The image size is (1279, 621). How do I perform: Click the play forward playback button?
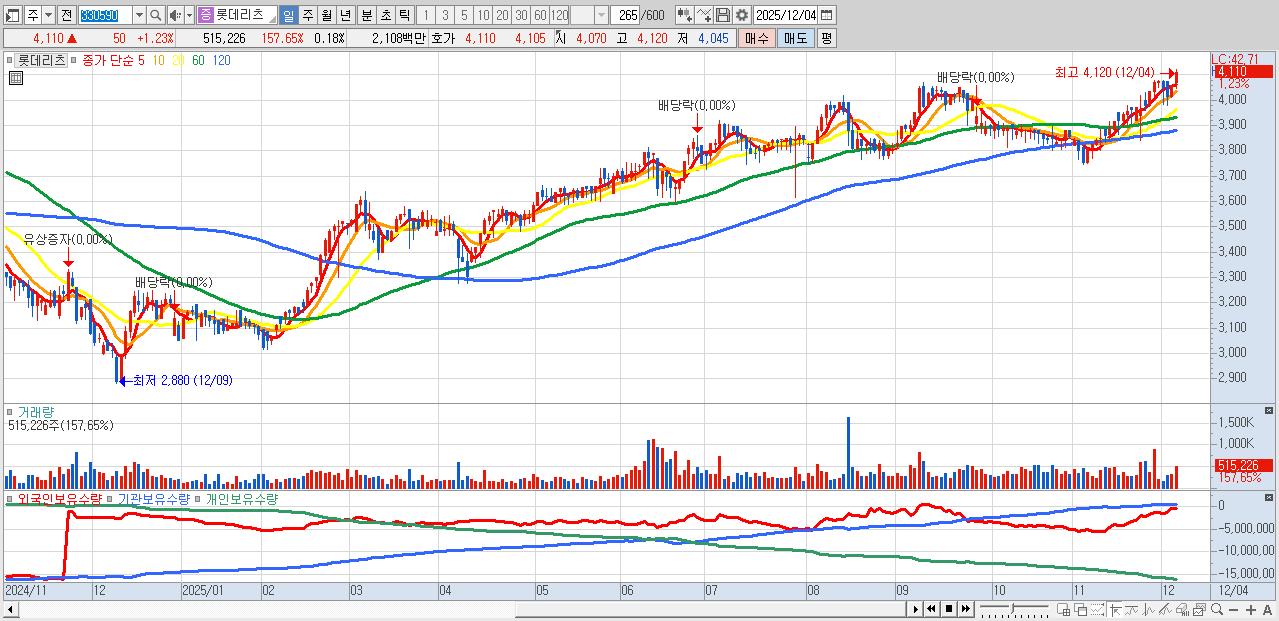pos(916,609)
